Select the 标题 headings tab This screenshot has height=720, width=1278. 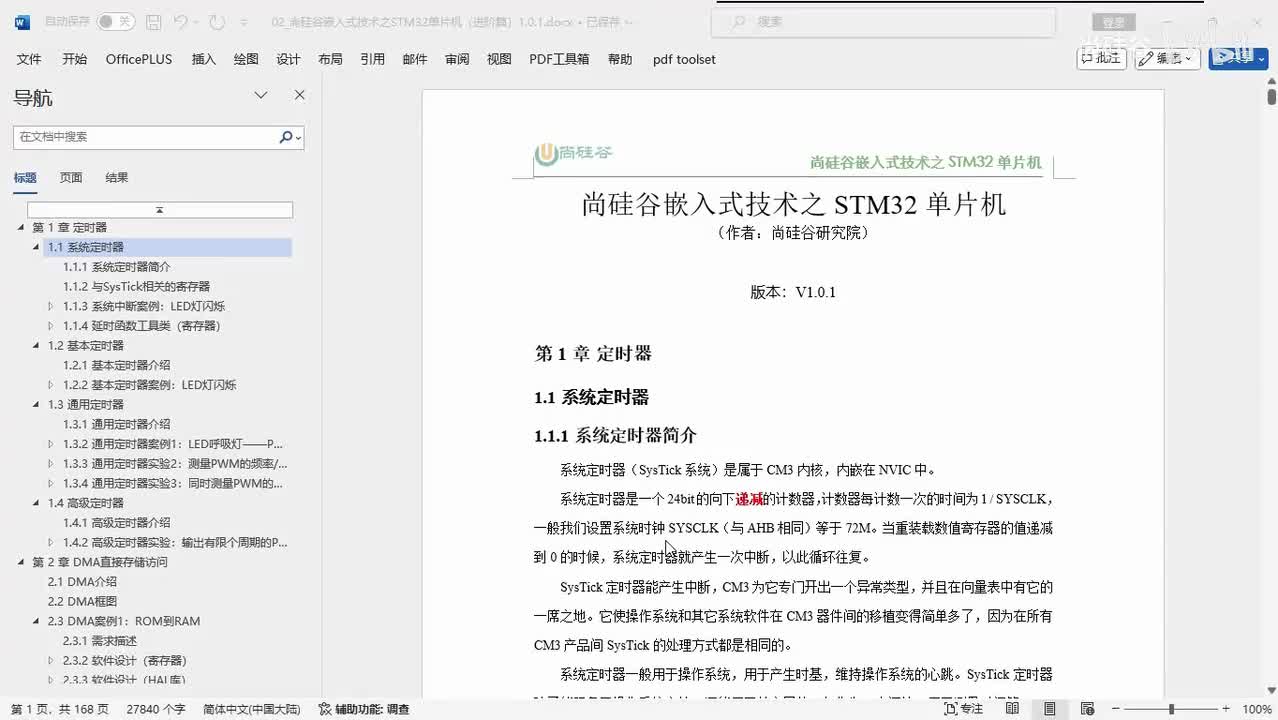(x=25, y=178)
